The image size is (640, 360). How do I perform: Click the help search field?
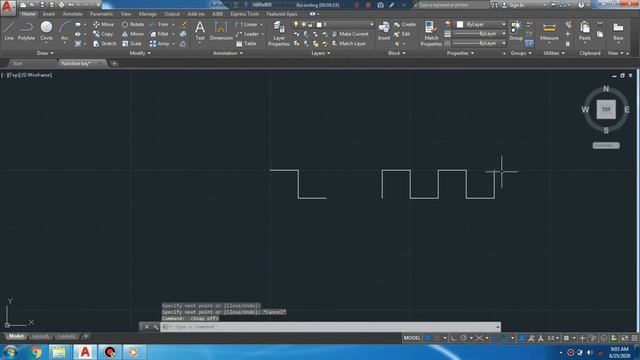pyautogui.click(x=453, y=5)
